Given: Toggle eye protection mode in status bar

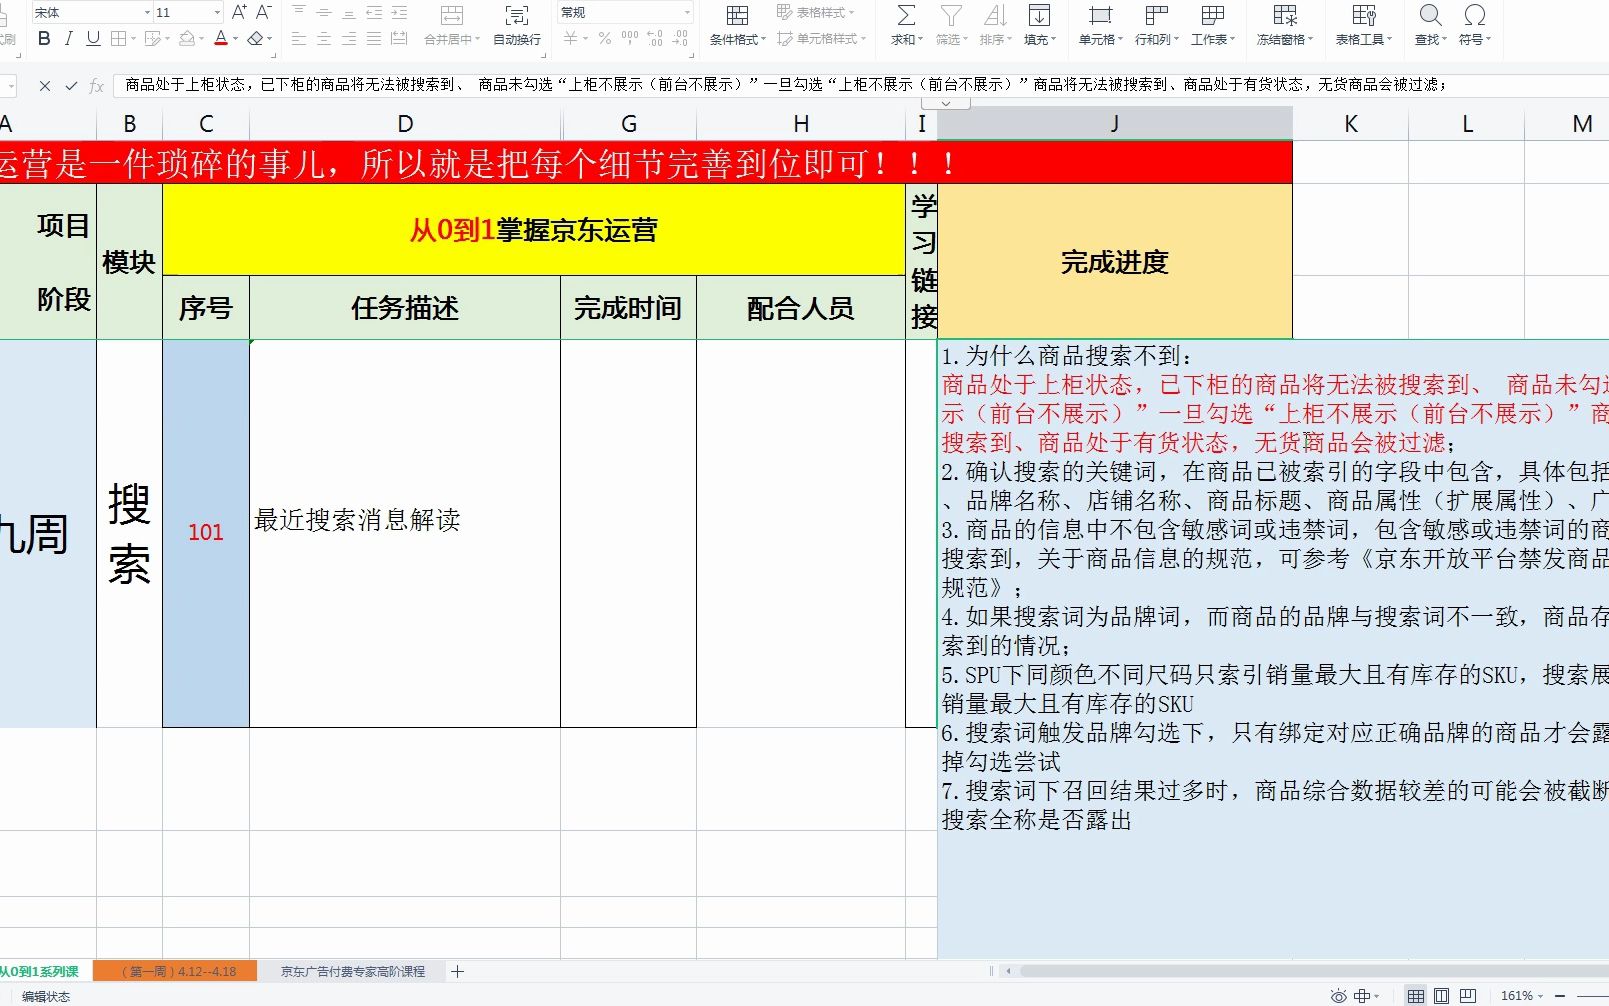Looking at the screenshot, I should 1338,996.
